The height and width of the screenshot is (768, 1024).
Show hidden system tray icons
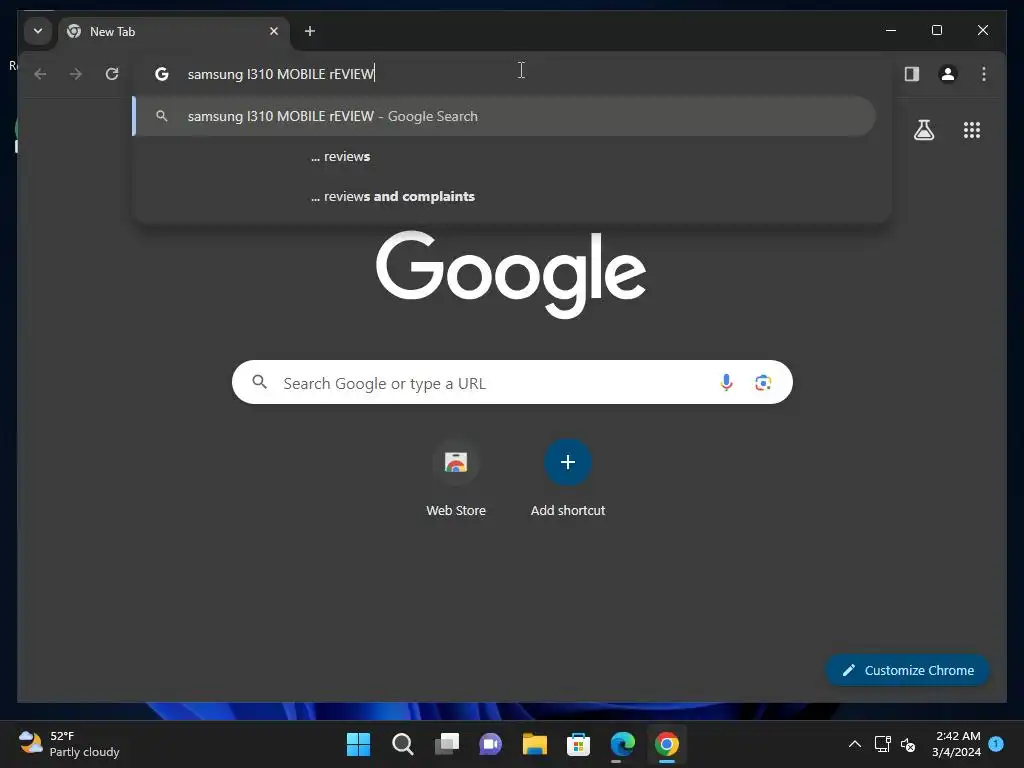(x=854, y=744)
